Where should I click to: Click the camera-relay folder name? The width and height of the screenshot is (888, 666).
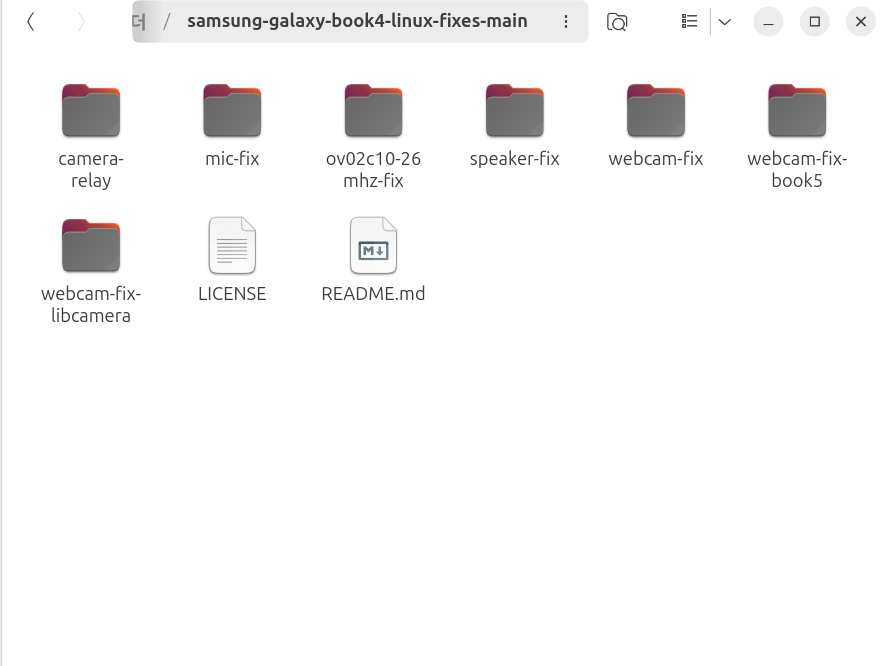[91, 169]
